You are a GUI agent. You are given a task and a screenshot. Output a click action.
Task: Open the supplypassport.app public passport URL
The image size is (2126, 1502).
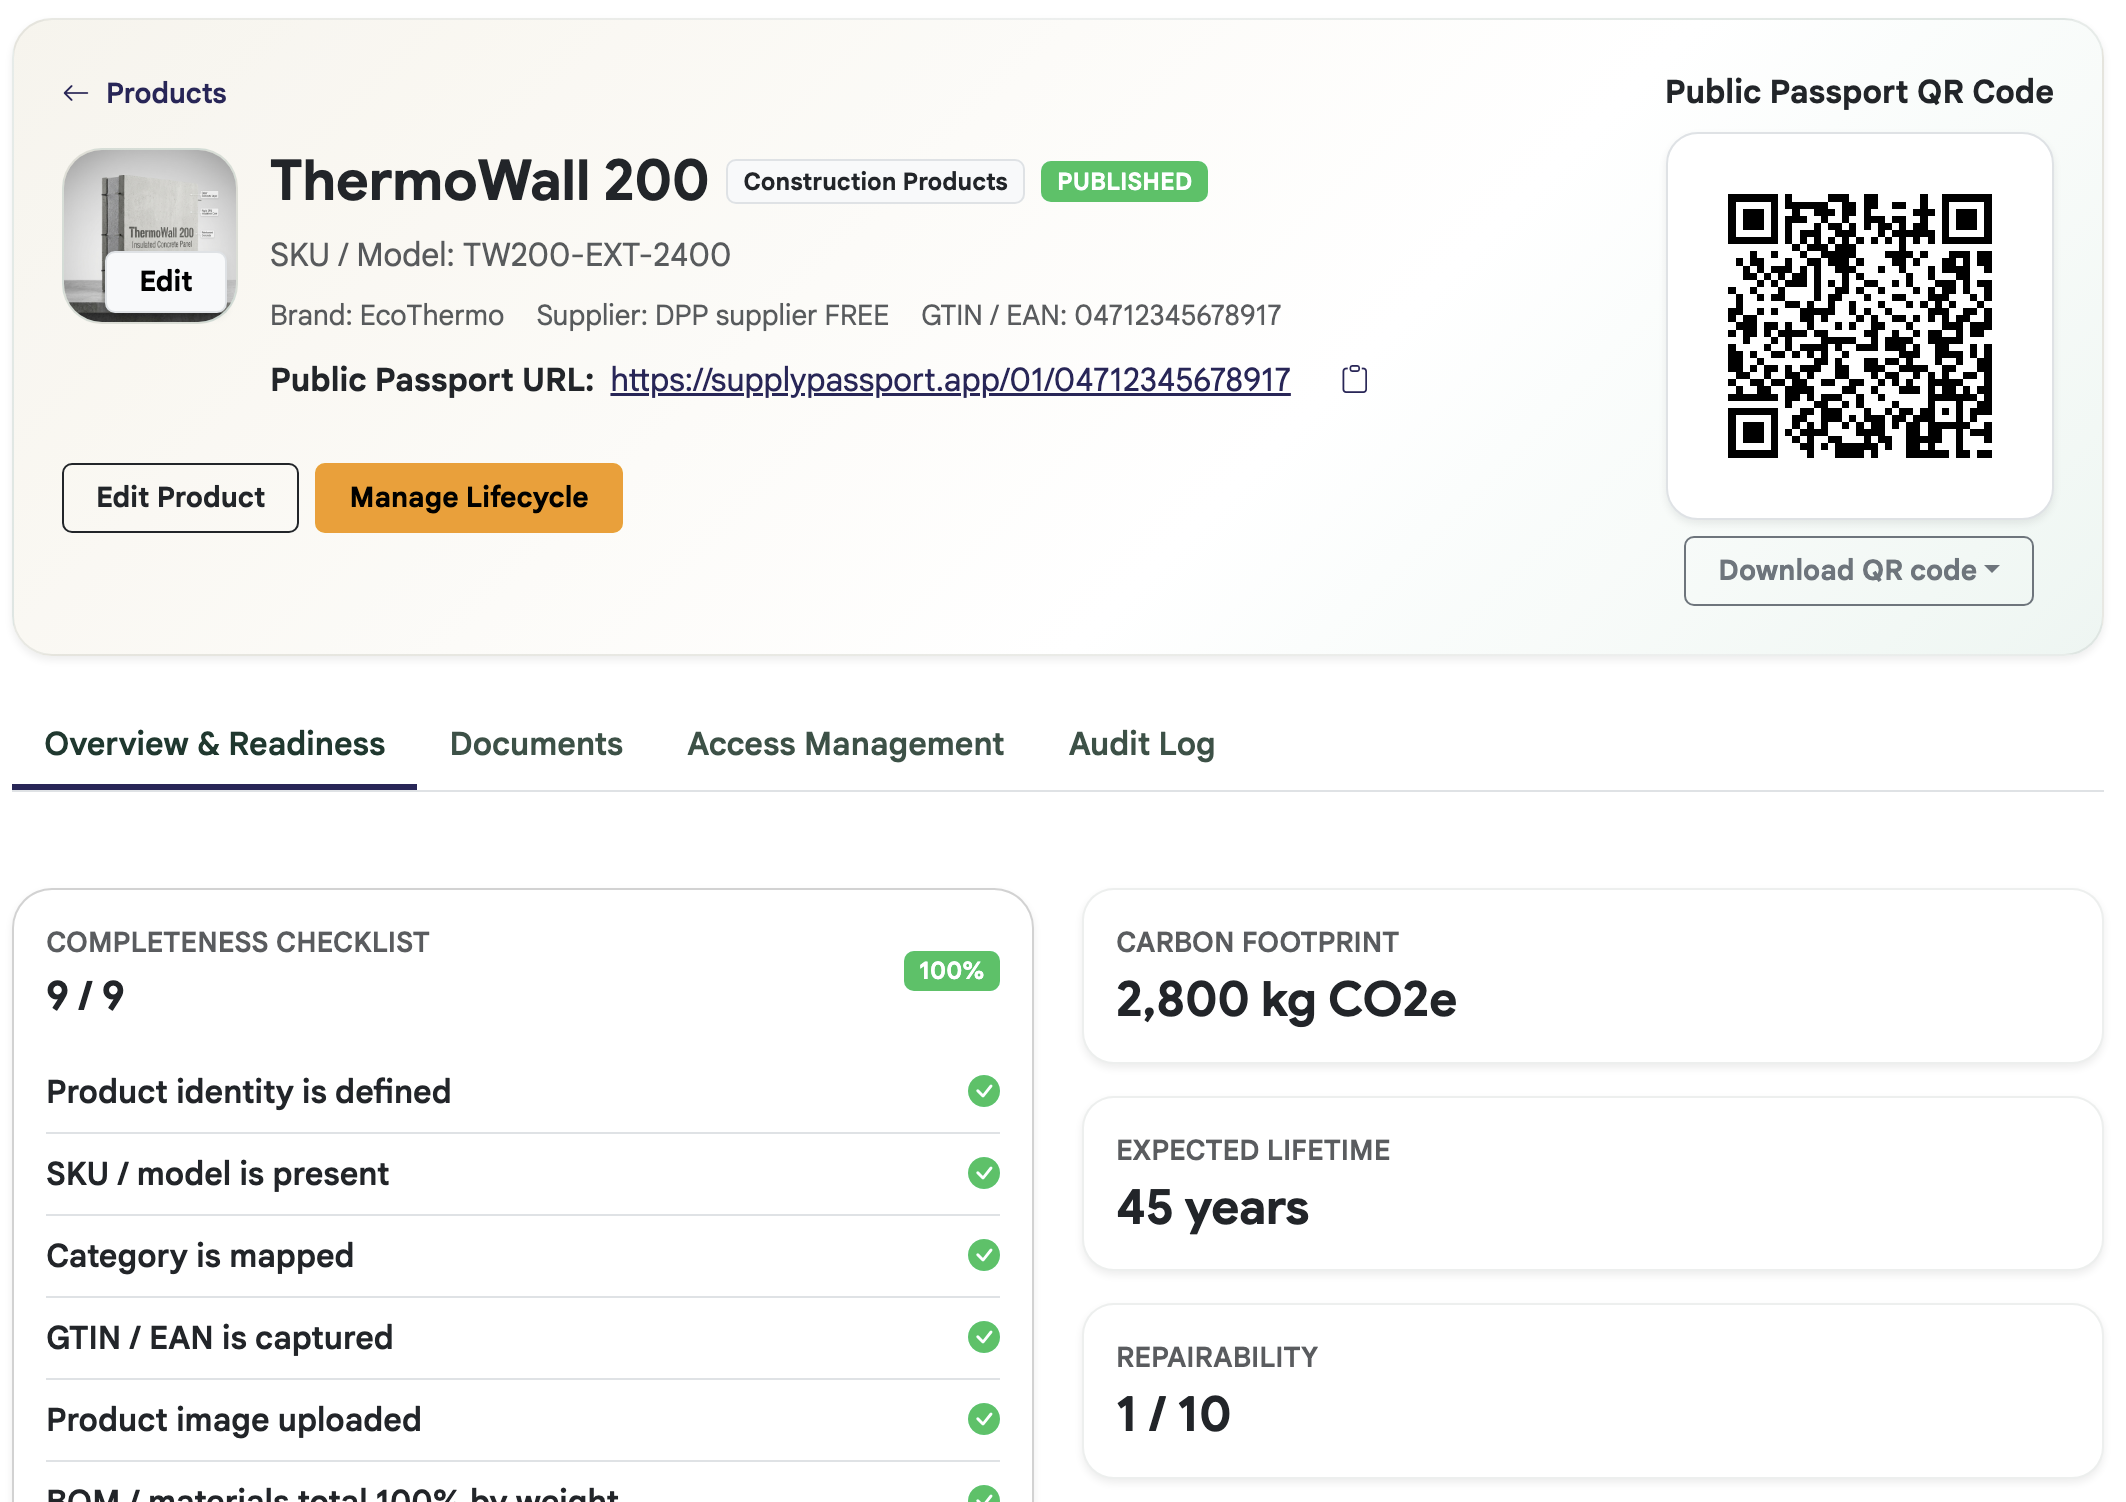tap(950, 380)
